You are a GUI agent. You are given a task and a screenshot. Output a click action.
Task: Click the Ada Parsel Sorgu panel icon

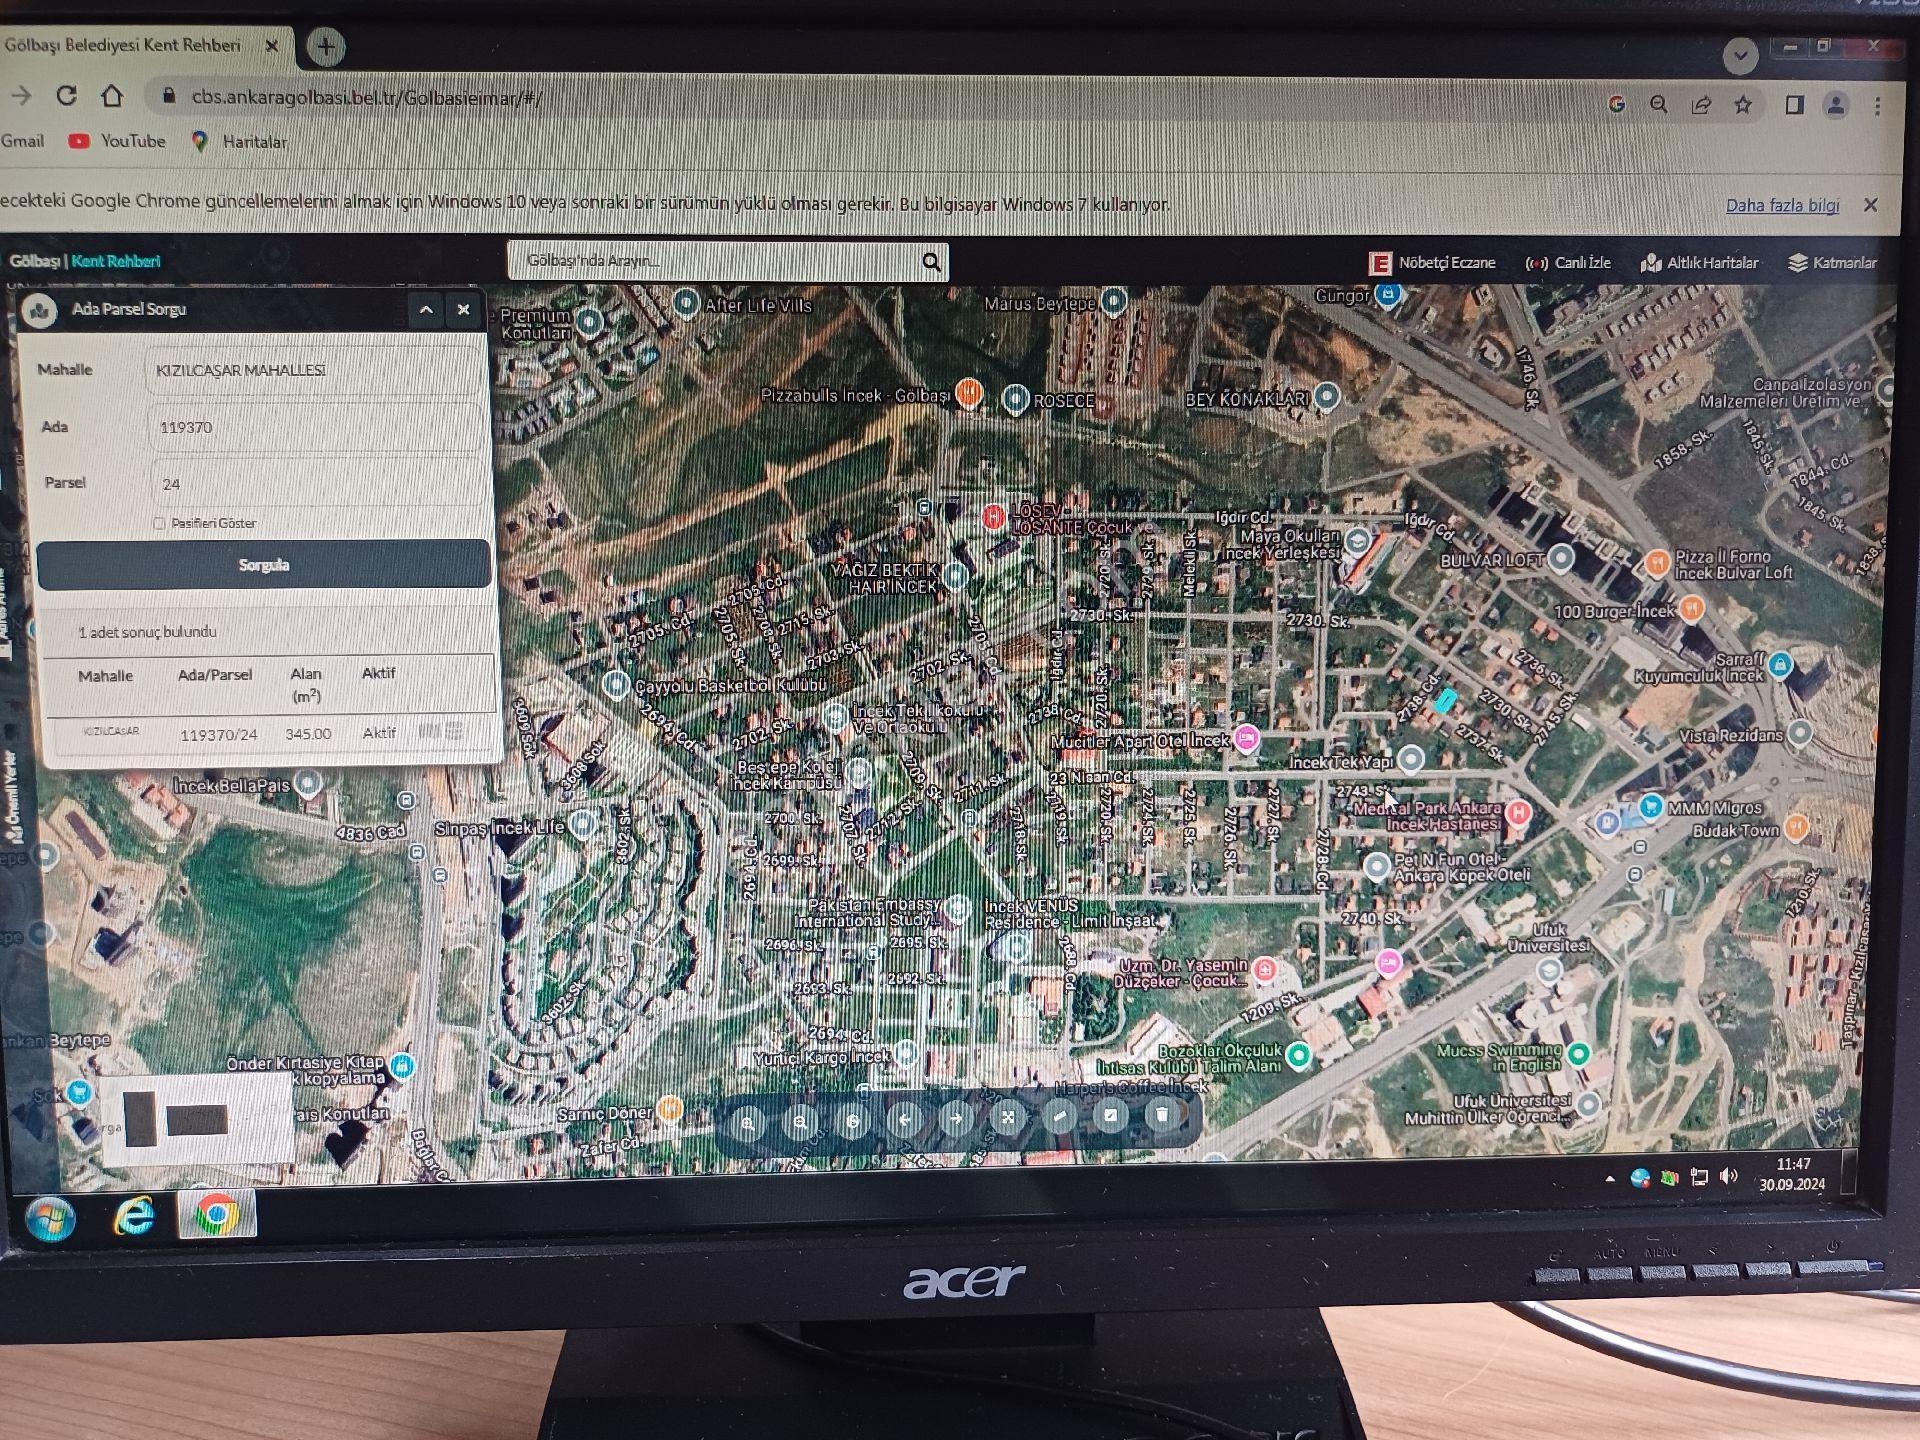click(x=39, y=311)
